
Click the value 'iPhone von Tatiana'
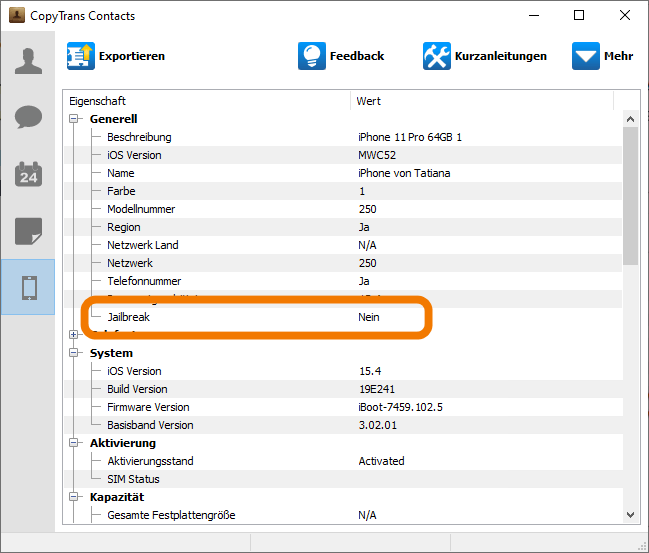(404, 173)
